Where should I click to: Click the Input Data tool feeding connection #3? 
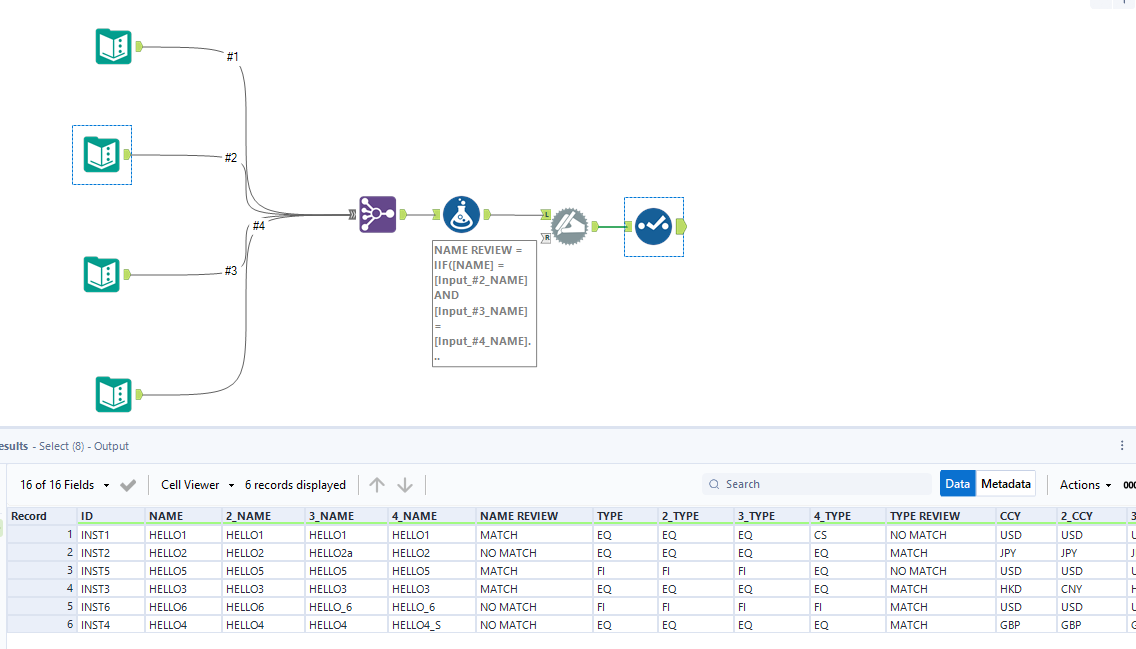pos(113,274)
